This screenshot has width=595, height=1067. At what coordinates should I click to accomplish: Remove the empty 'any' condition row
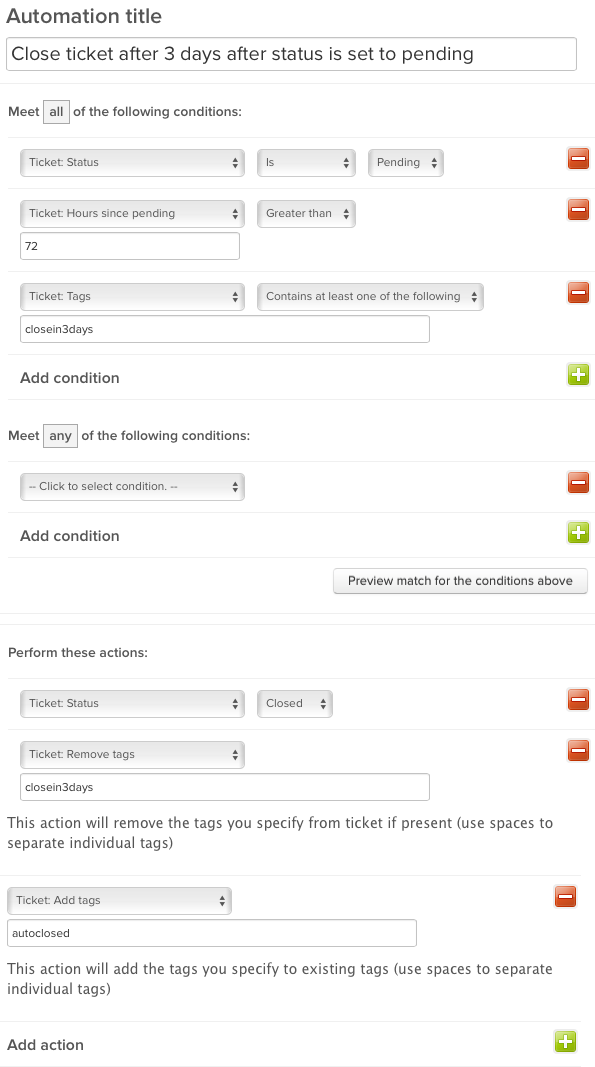pyautogui.click(x=578, y=483)
